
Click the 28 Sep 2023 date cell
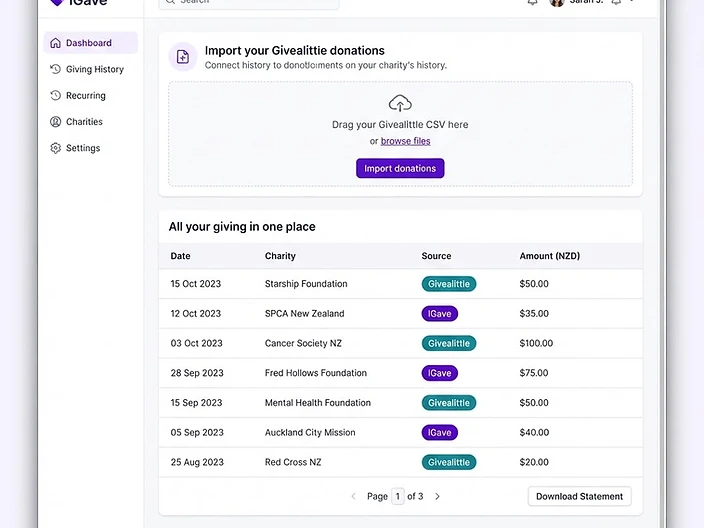[x=197, y=373]
